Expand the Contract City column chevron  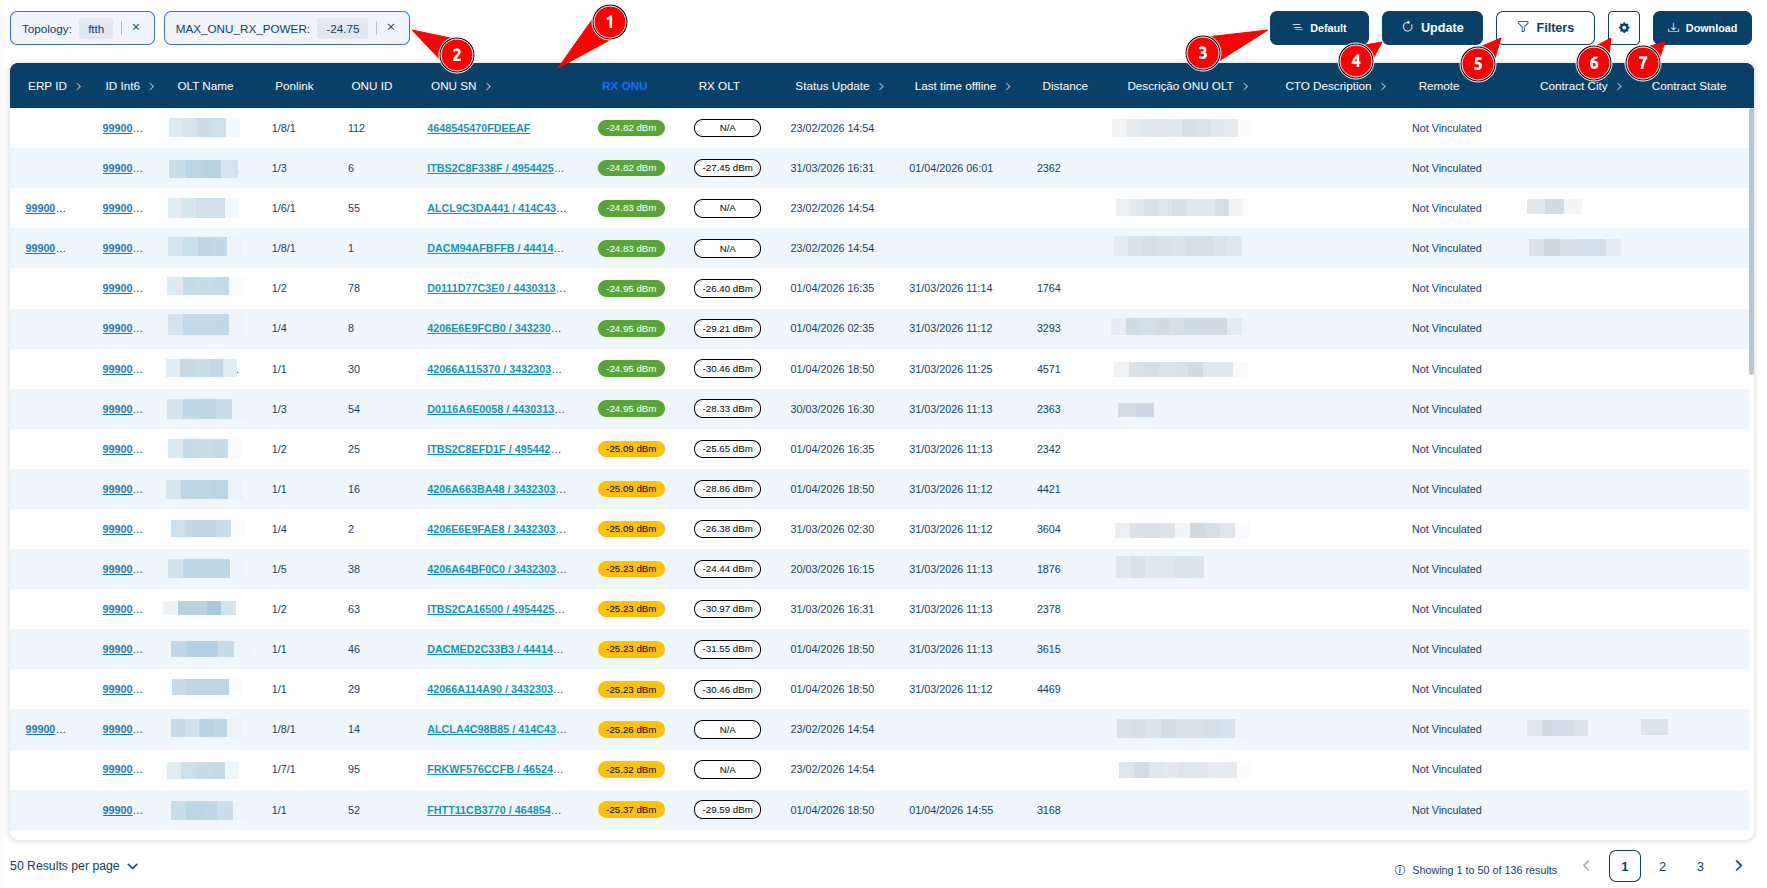pos(1620,87)
